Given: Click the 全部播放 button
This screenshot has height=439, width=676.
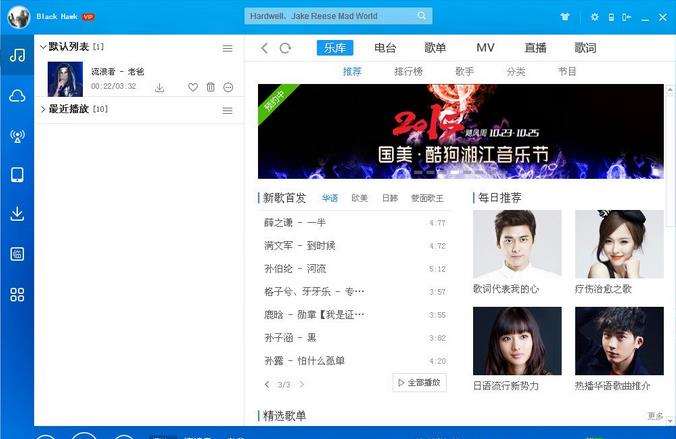Looking at the screenshot, I should point(419,383).
